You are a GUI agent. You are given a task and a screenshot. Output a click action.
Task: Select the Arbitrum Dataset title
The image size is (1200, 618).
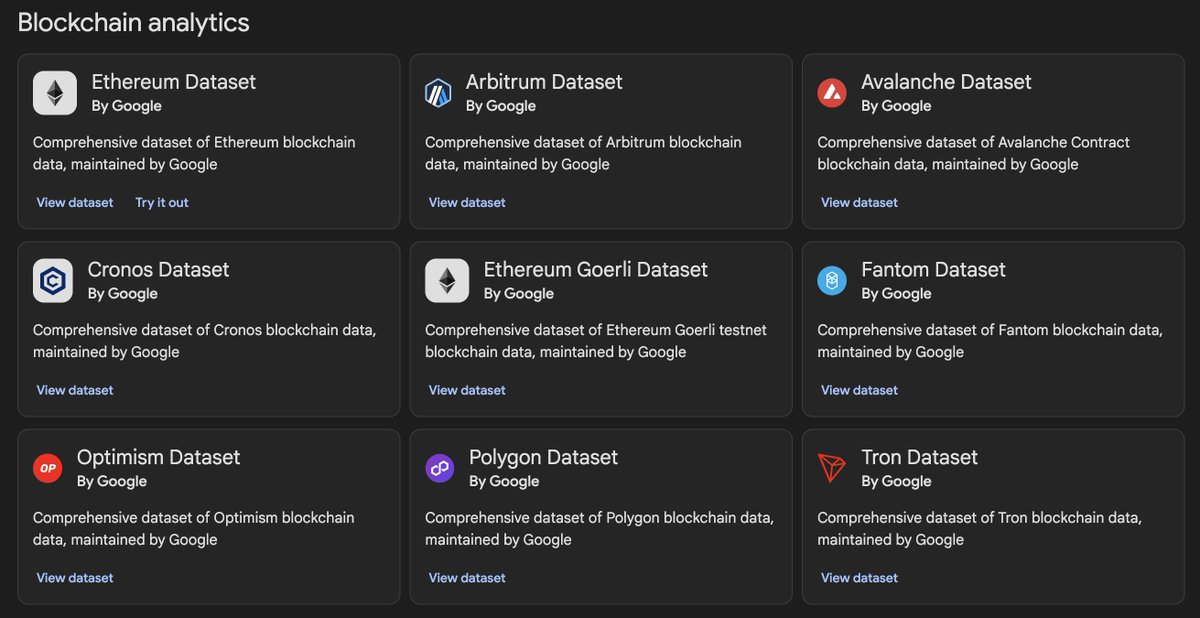544,82
